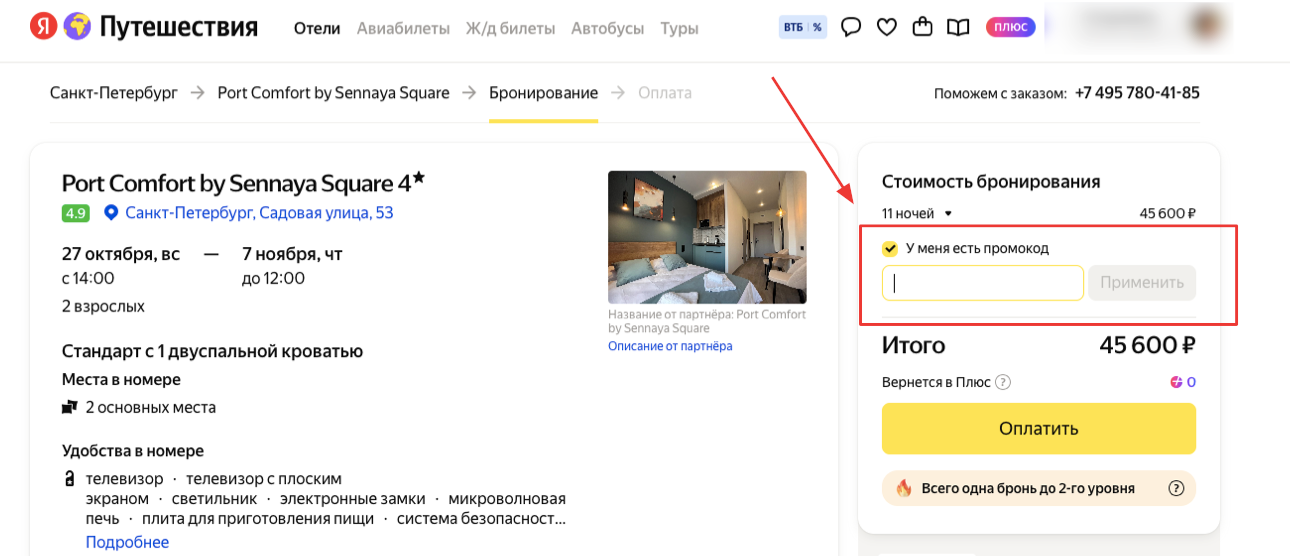The height and width of the screenshot is (556, 1290).
Task: Click the question mark next to Вернется в Плюс
Action: tap(1003, 382)
